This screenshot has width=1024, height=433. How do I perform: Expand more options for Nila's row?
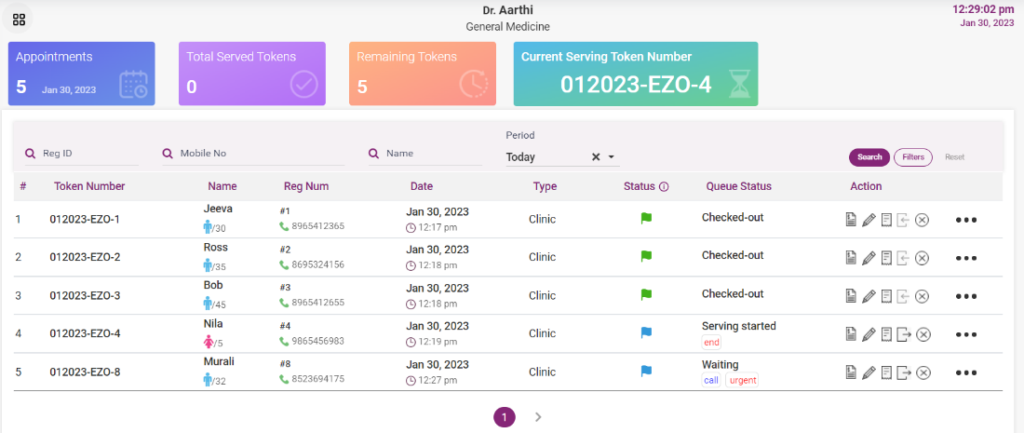tap(965, 335)
